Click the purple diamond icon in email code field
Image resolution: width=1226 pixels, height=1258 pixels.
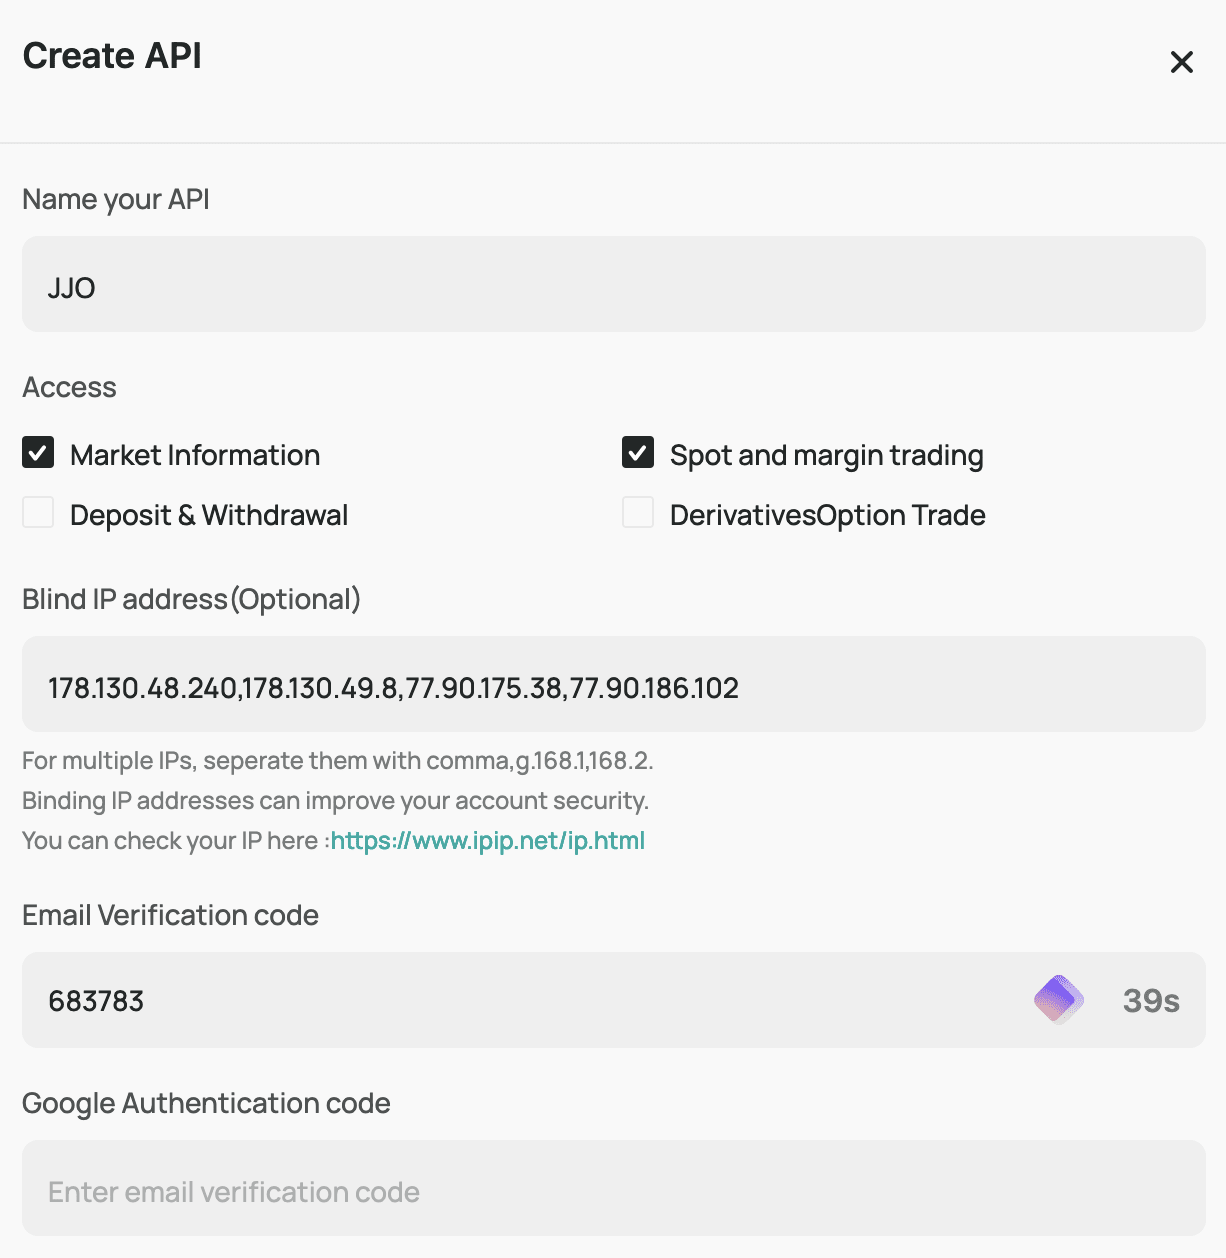(1059, 999)
